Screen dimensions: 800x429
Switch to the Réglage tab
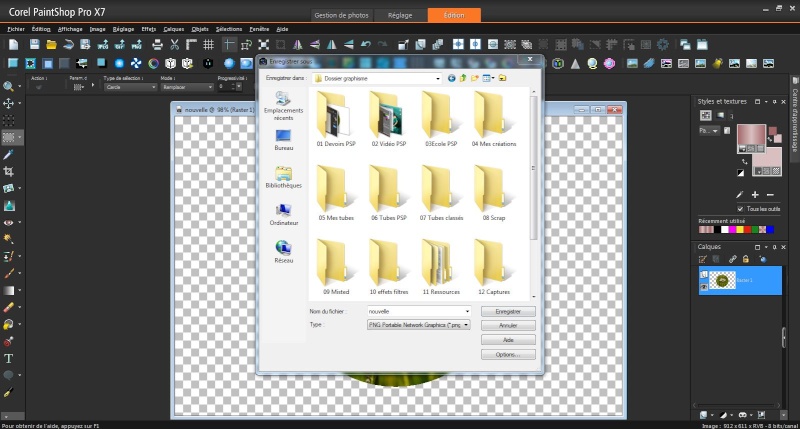(x=400, y=15)
